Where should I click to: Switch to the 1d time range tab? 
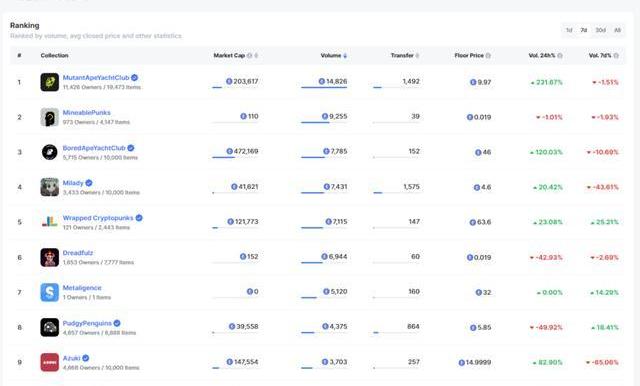569,30
